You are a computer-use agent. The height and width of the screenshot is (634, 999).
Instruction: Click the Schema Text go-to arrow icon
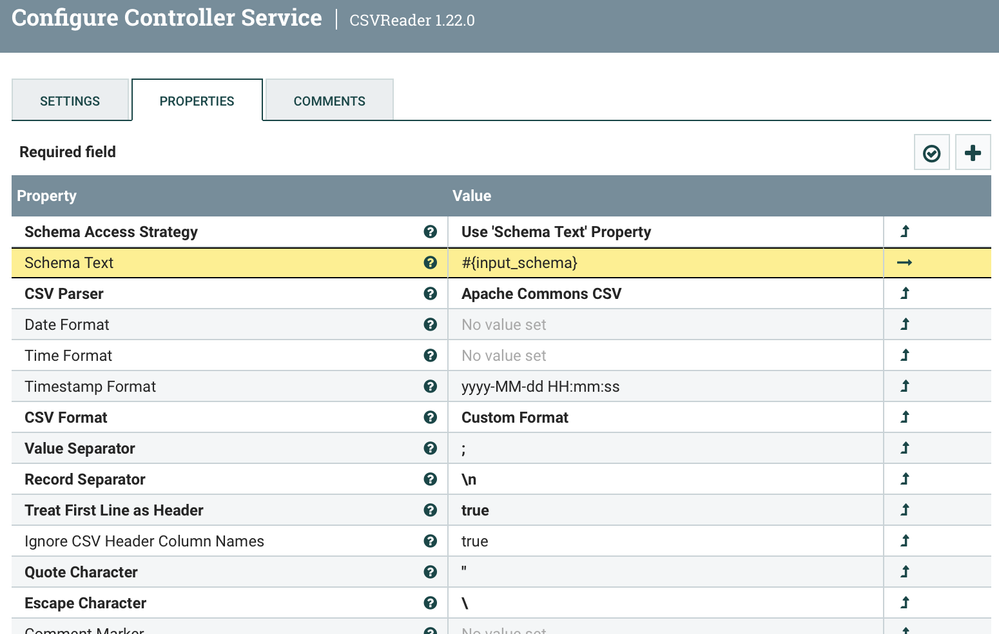904,263
